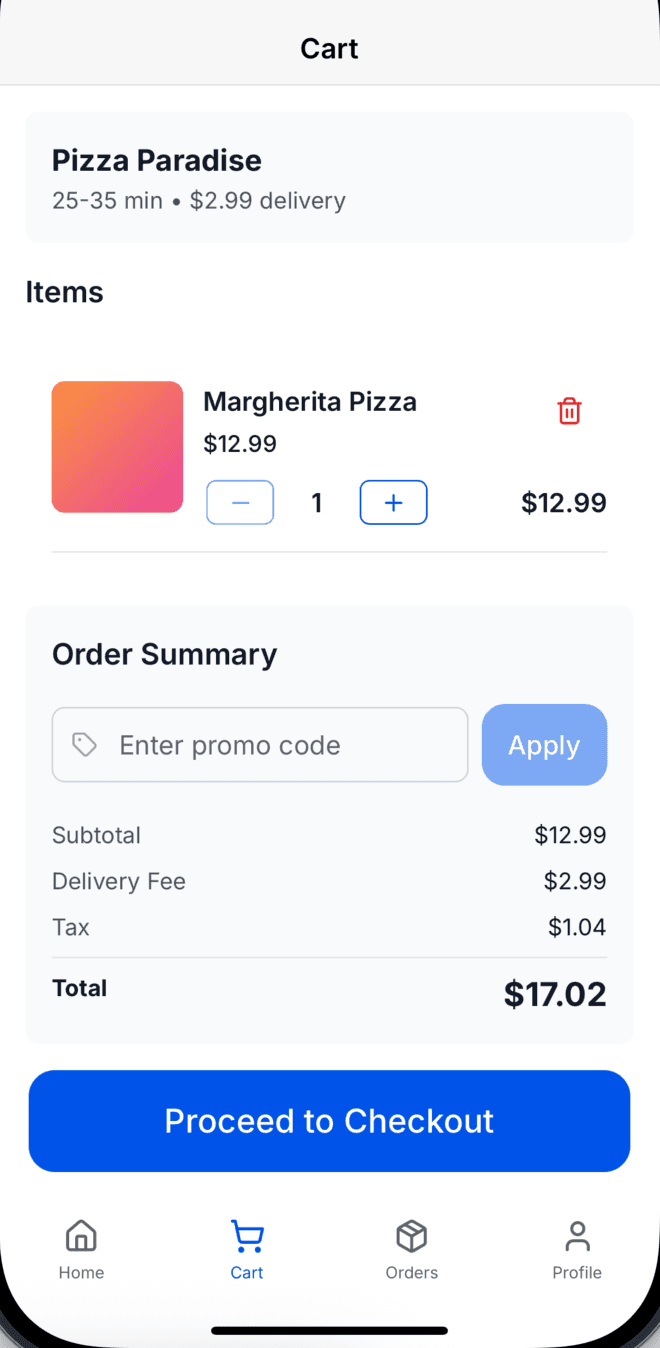This screenshot has height=1348, width=660.
Task: Tap the Margherita Pizza thumbnail image
Action: [x=117, y=447]
